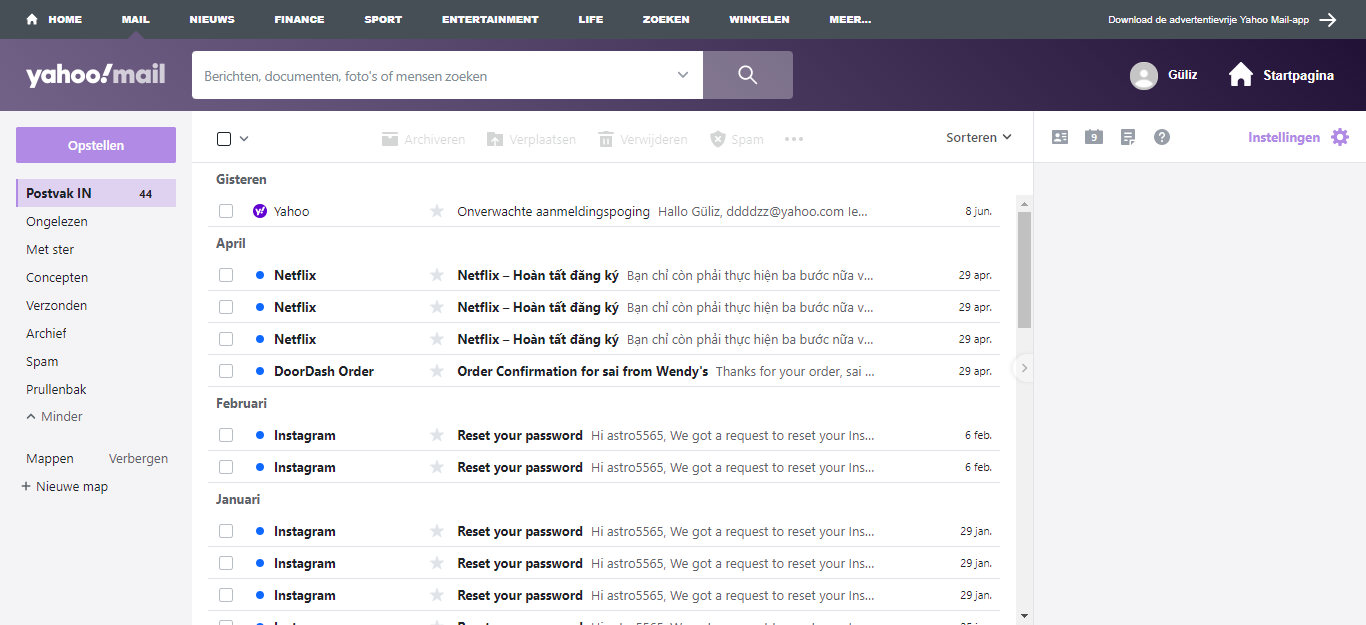Image resolution: width=1366 pixels, height=625 pixels.
Task: Click Verbergen to hide Mappen
Action: [x=138, y=459]
